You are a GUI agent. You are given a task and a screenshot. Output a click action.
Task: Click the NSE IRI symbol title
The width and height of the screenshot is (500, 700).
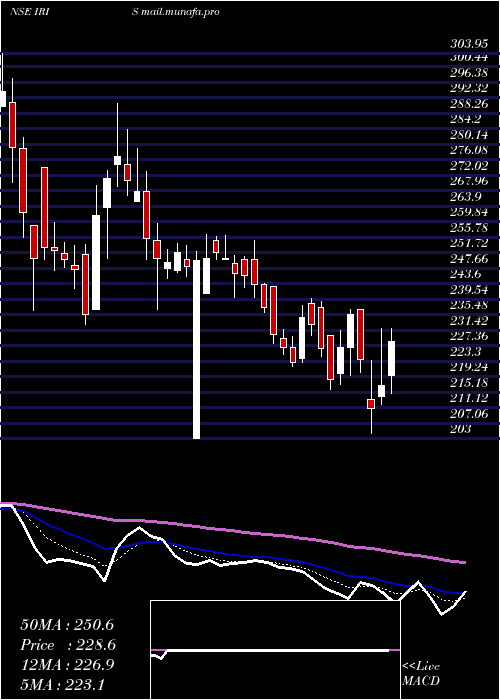(x=29, y=12)
